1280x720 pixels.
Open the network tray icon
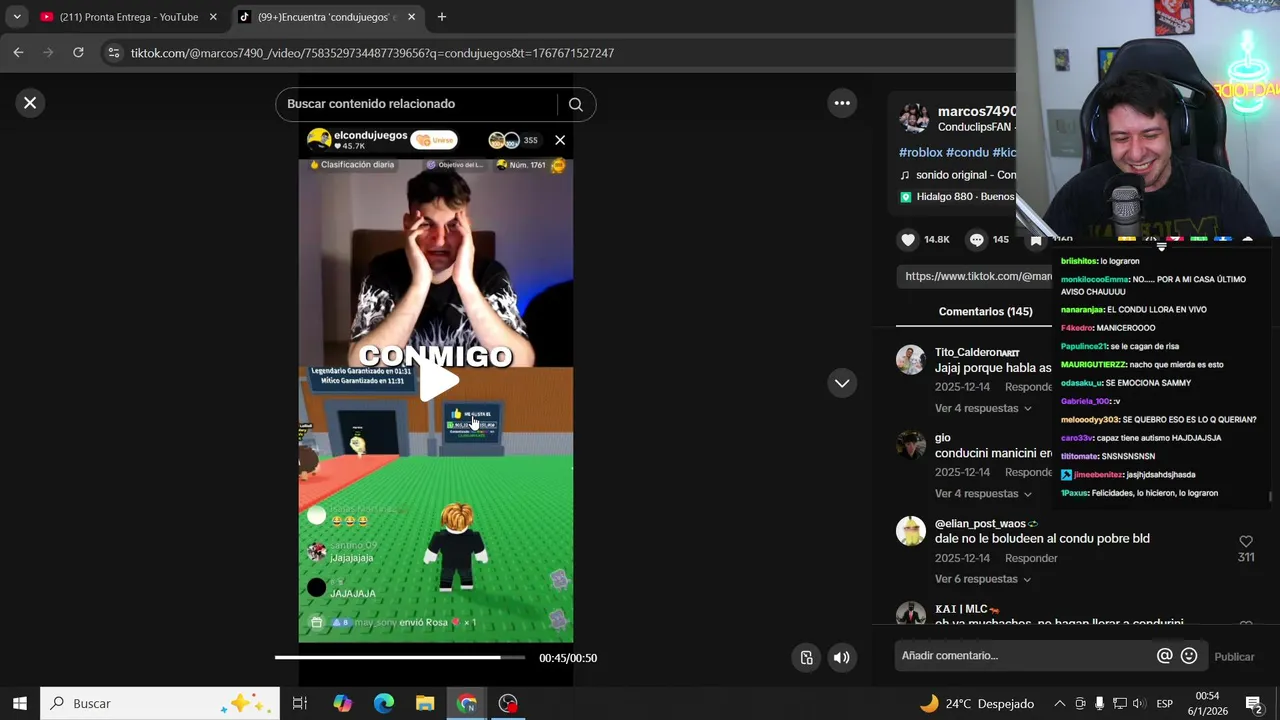(1120, 703)
